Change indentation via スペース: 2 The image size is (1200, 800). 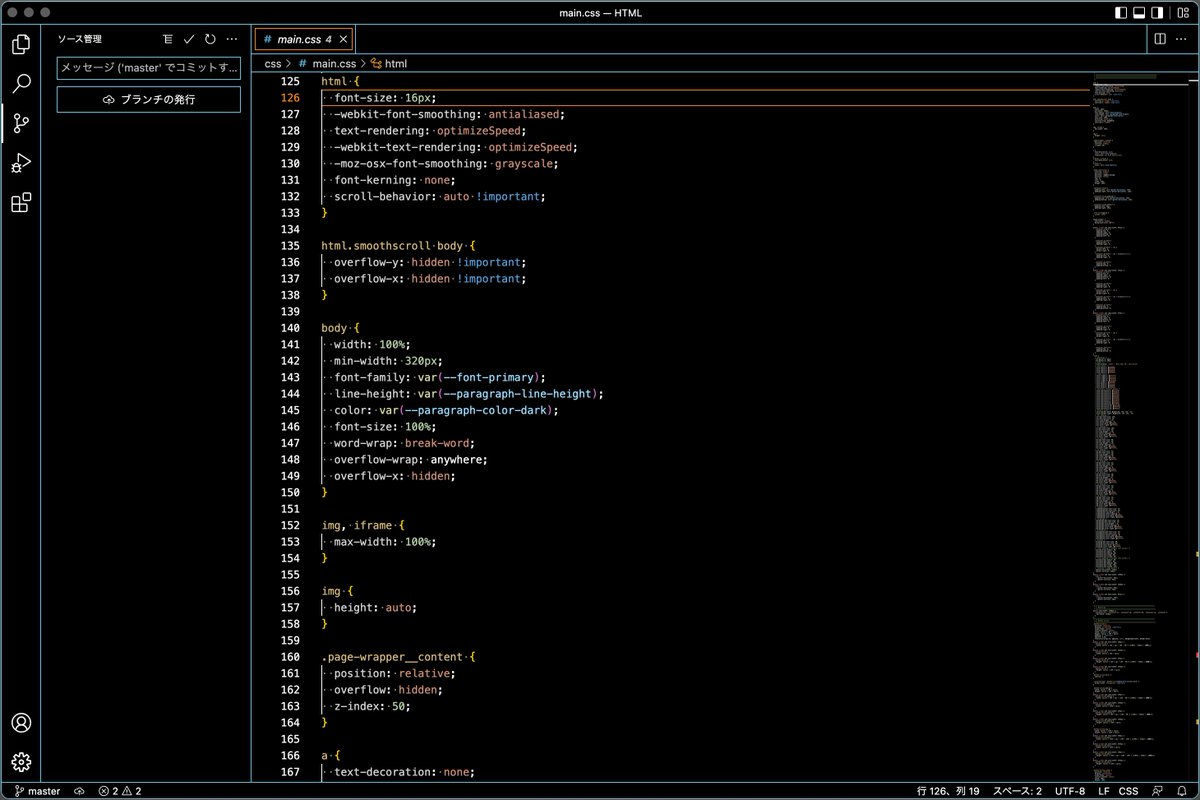tap(1015, 791)
